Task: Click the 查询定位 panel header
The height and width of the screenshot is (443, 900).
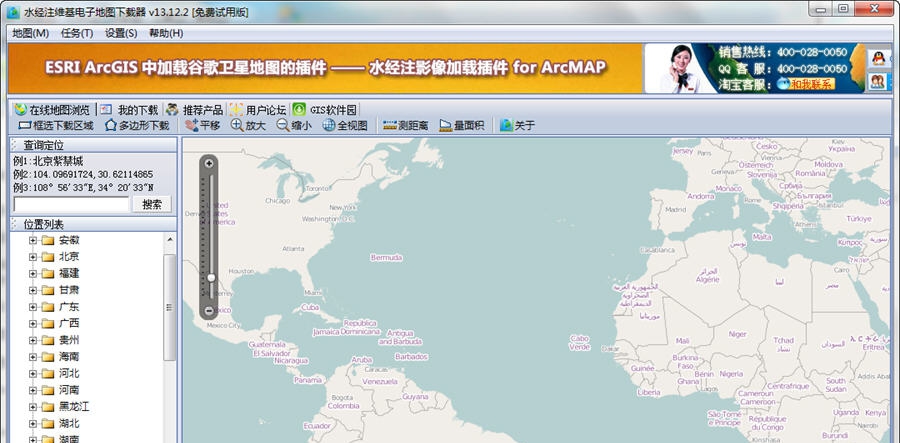Action: click(x=92, y=145)
